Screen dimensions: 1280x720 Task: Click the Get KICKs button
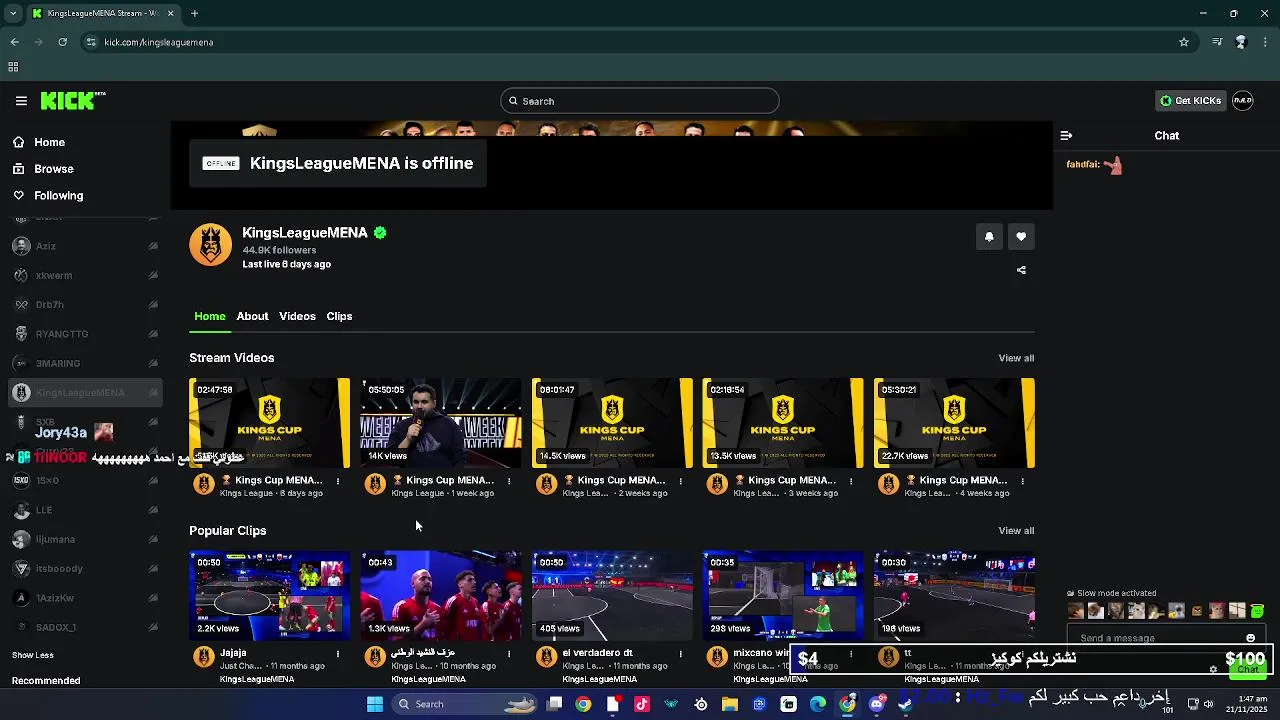click(1190, 101)
